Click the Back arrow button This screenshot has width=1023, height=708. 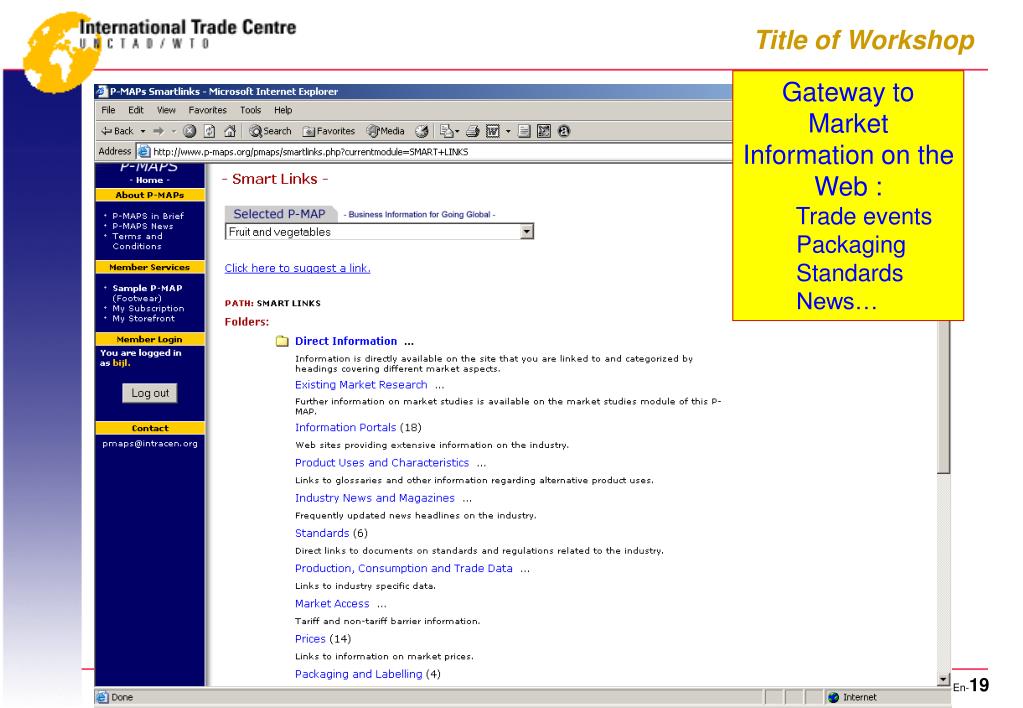(x=117, y=131)
